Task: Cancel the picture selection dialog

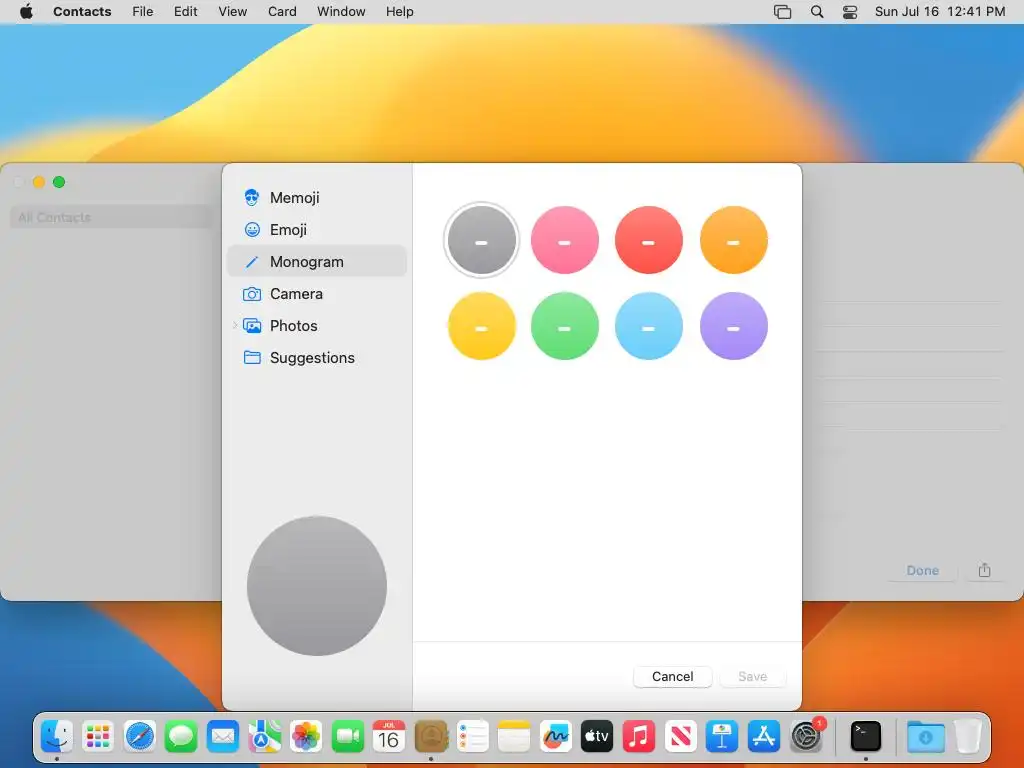Action: pos(673,677)
